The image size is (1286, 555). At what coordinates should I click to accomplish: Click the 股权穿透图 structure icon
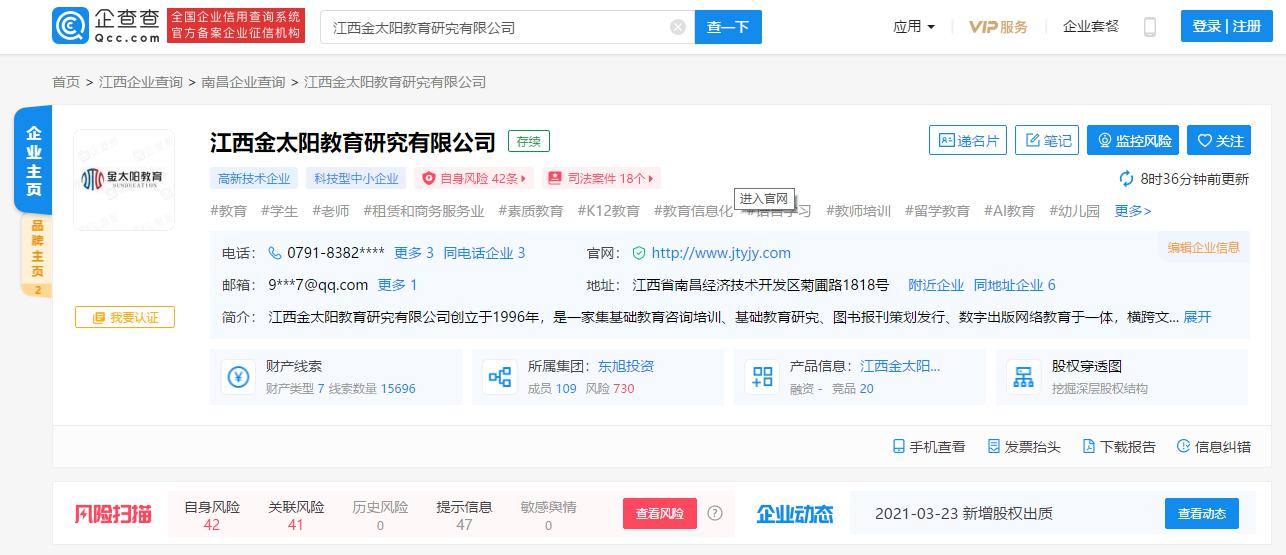pyautogui.click(x=1024, y=377)
